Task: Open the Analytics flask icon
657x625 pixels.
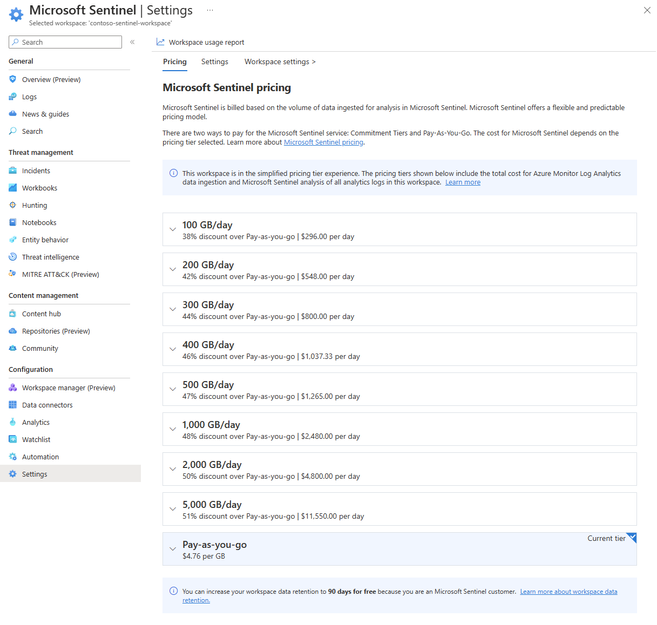Action: 13,422
